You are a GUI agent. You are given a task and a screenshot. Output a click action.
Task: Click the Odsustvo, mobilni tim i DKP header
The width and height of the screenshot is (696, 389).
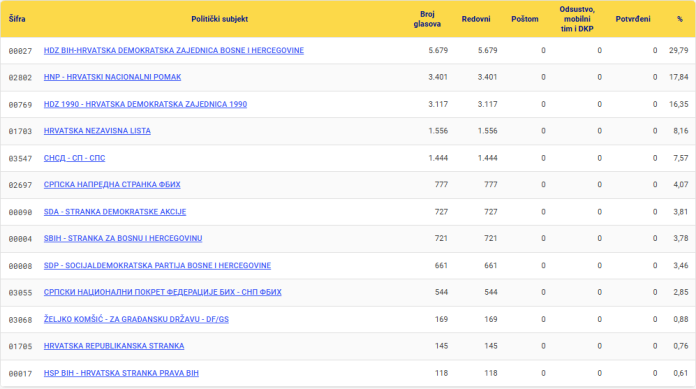point(577,19)
